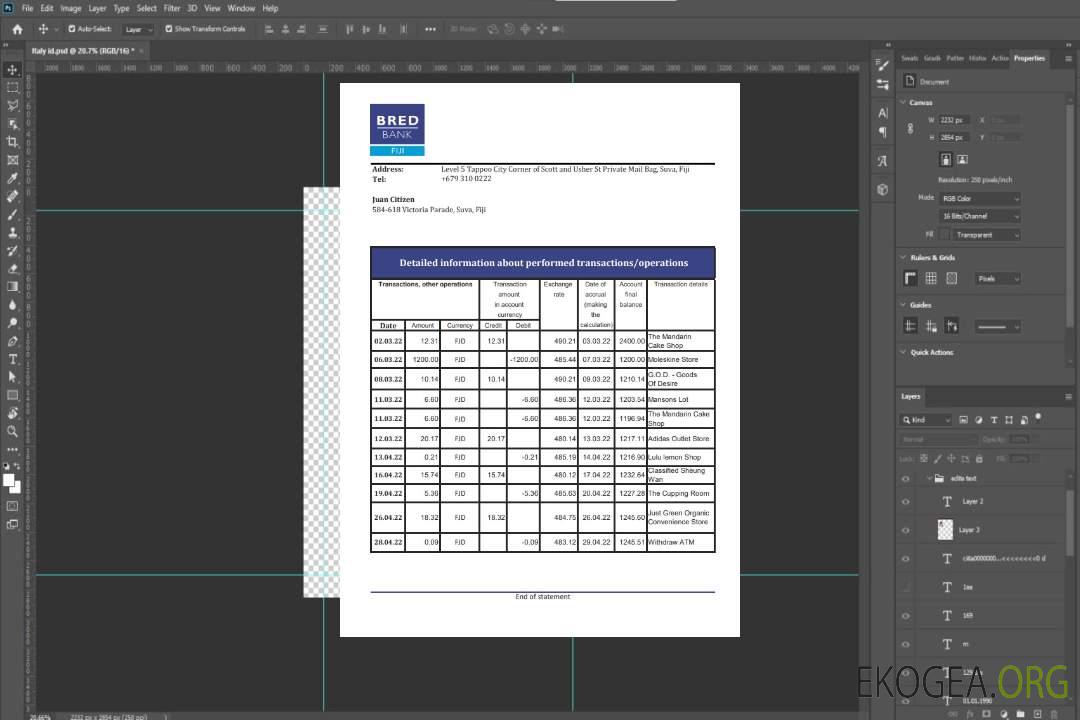Toggle the Auto-Select checkbox

click(72, 29)
